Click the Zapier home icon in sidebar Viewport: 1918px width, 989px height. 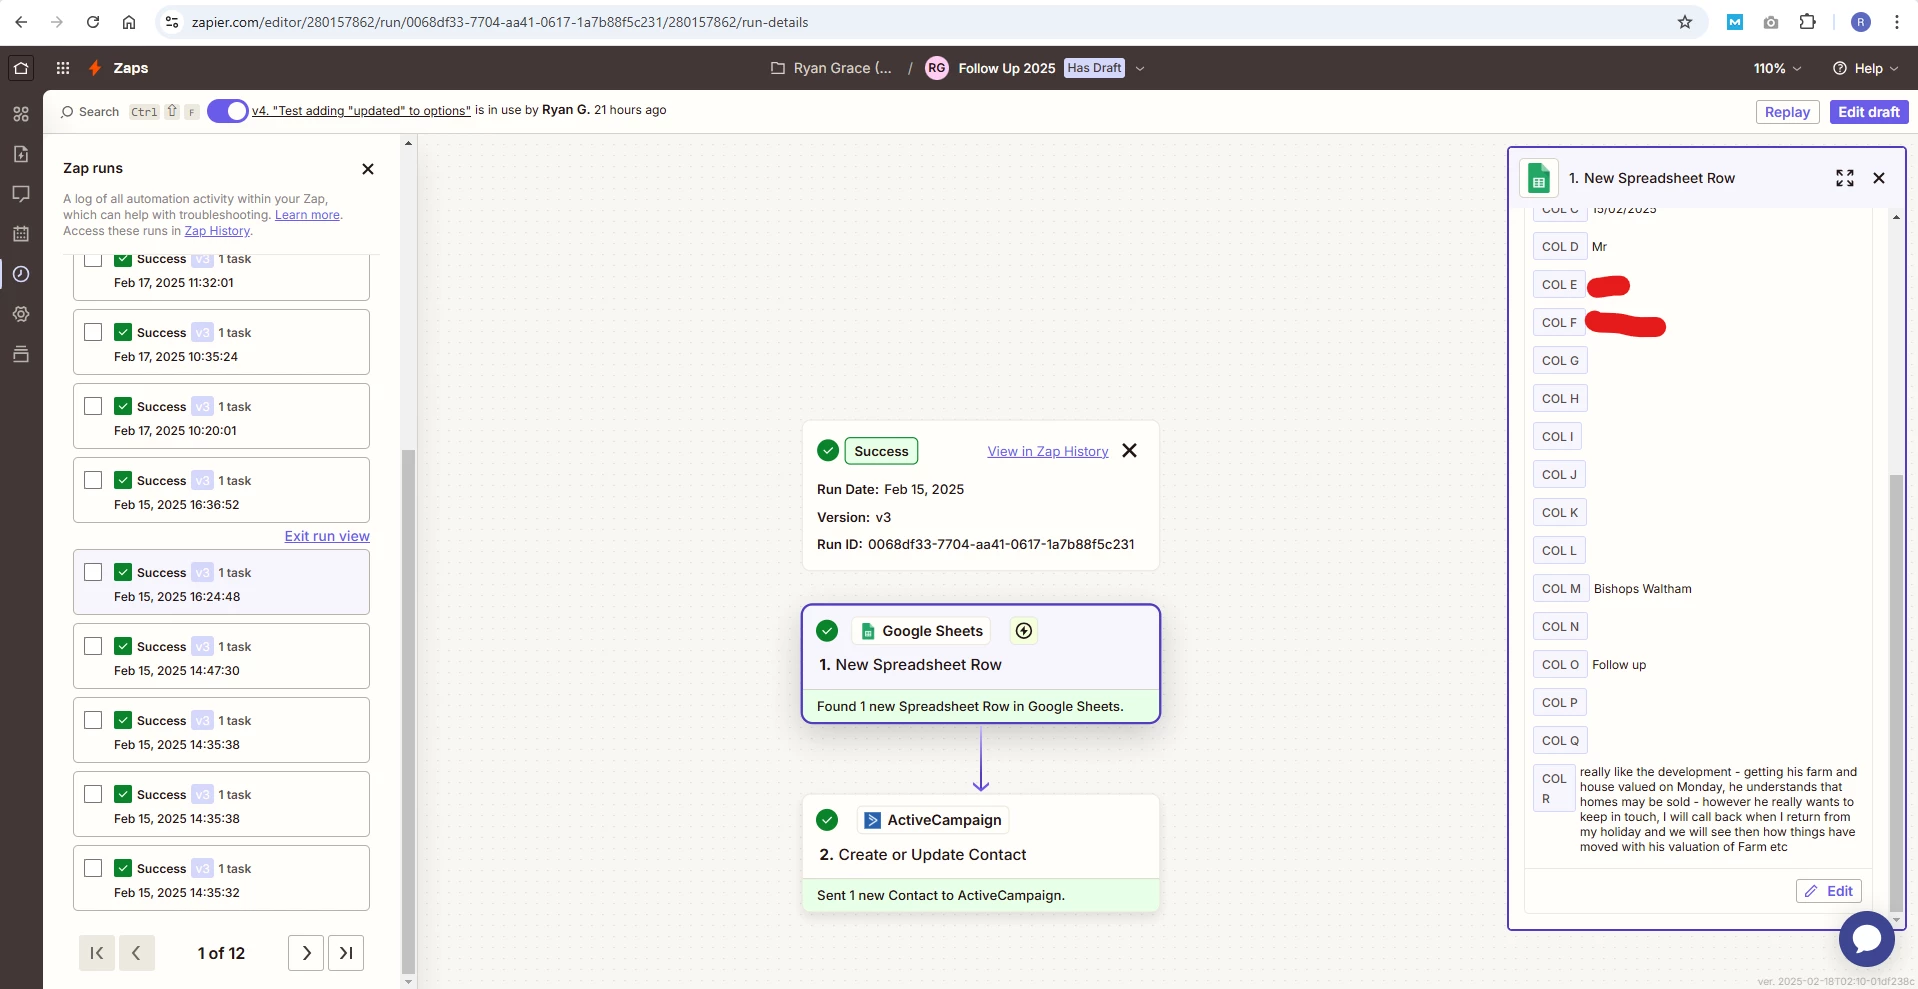(x=21, y=68)
